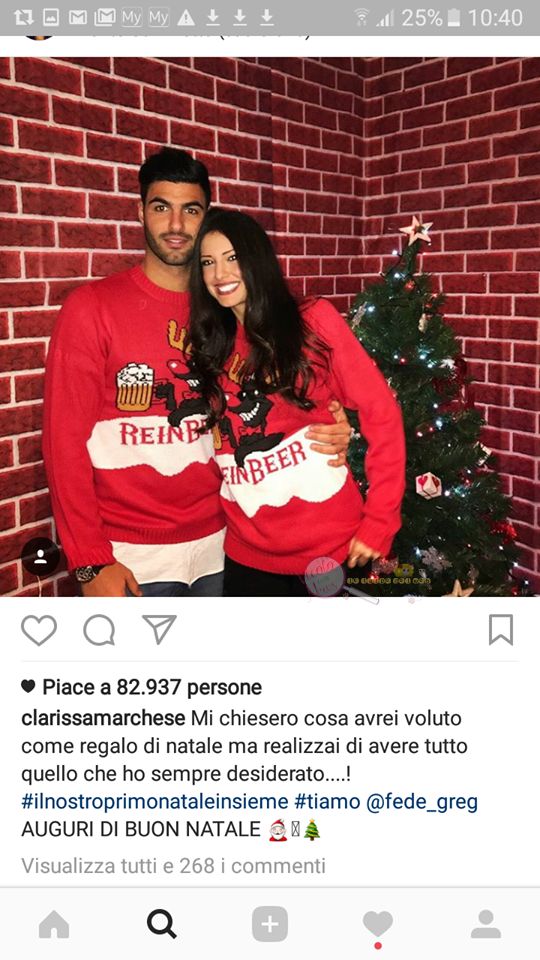Tap the warning triangle notification icon
Screen dimensions: 540x960
(186, 18)
